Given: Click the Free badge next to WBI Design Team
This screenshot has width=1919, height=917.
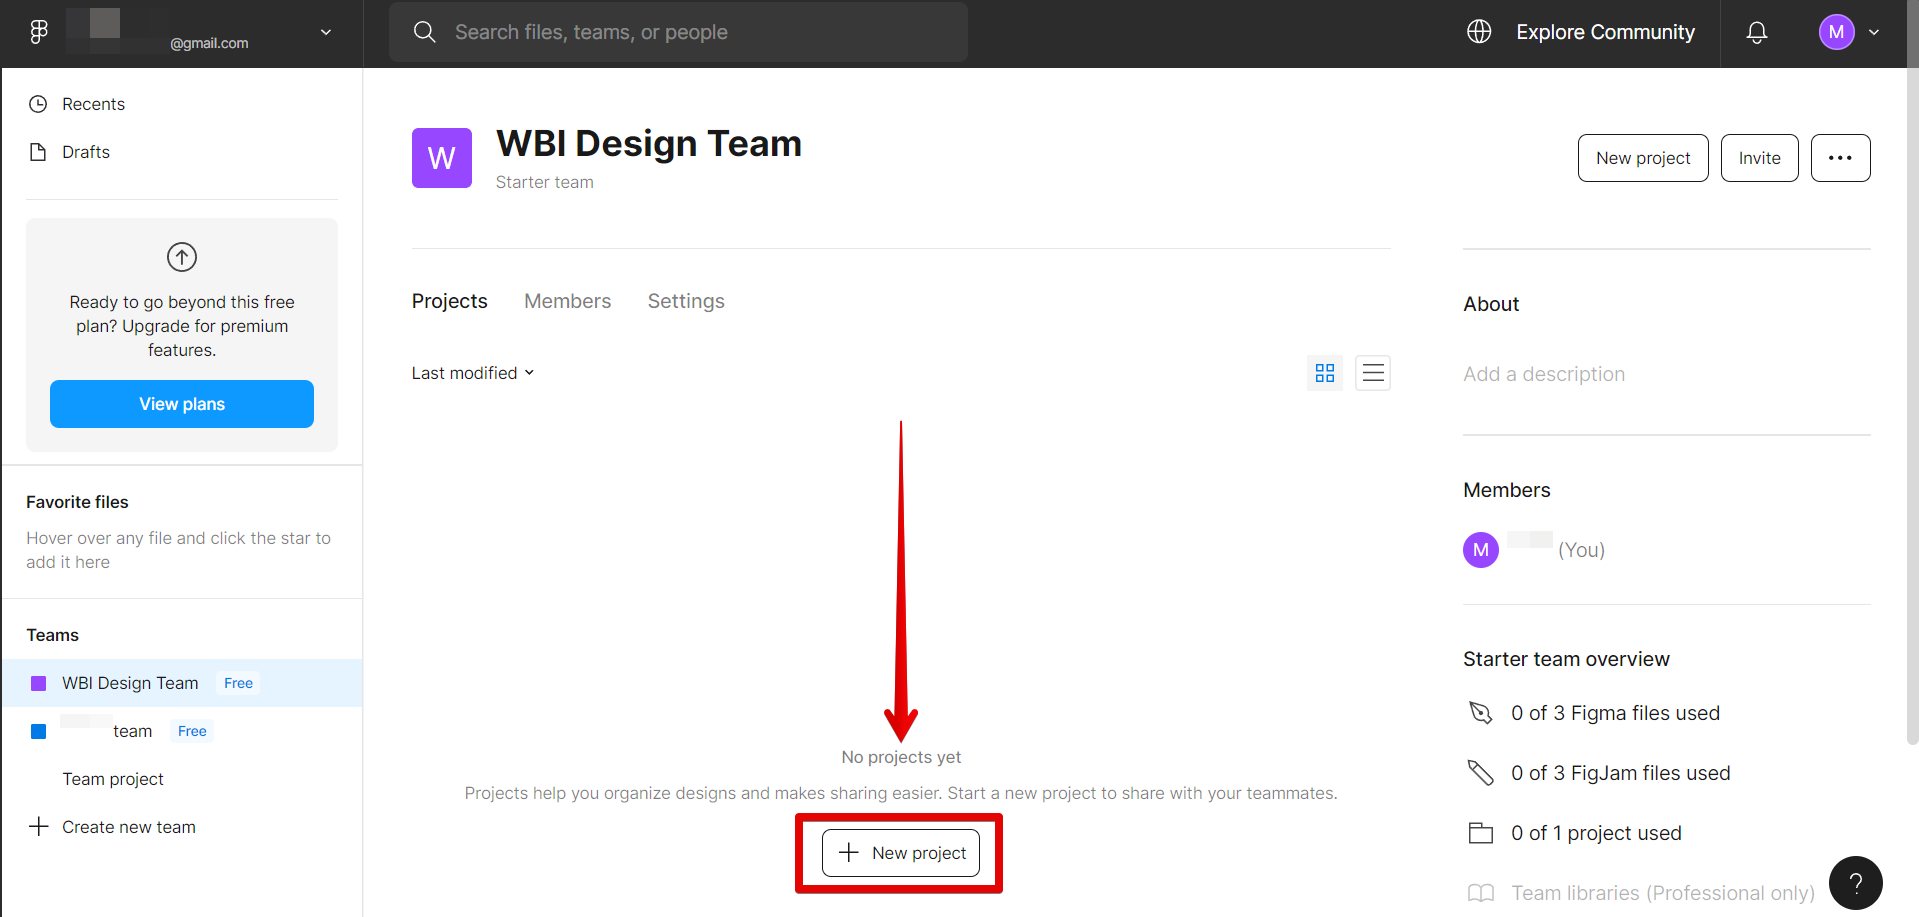Looking at the screenshot, I should pos(238,683).
